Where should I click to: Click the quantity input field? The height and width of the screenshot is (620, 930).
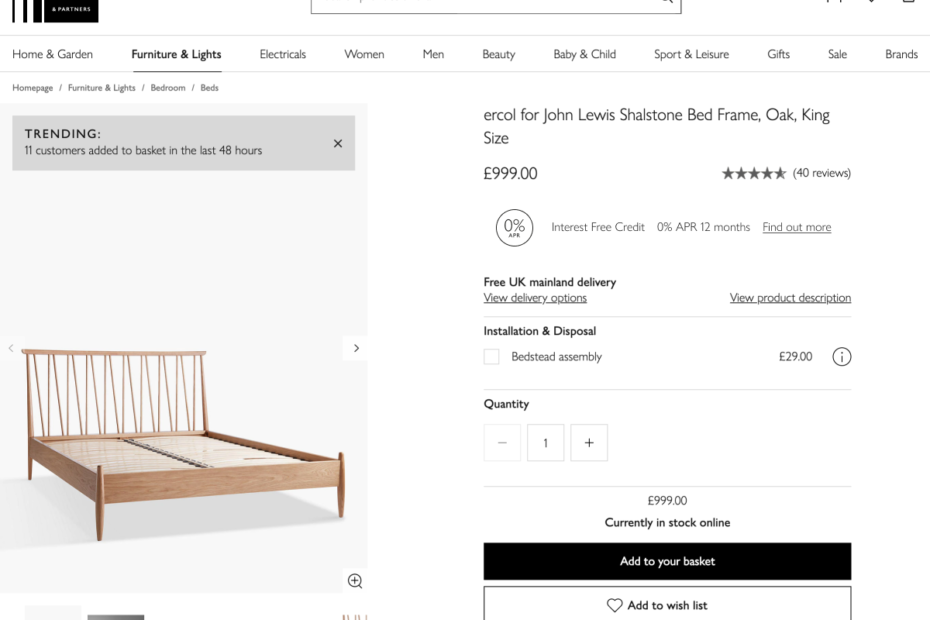pyautogui.click(x=545, y=443)
